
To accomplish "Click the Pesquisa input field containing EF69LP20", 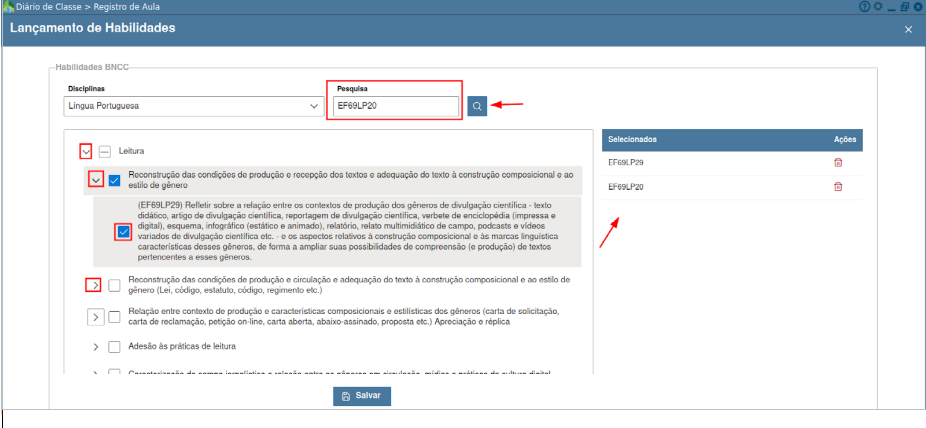I will [x=396, y=106].
